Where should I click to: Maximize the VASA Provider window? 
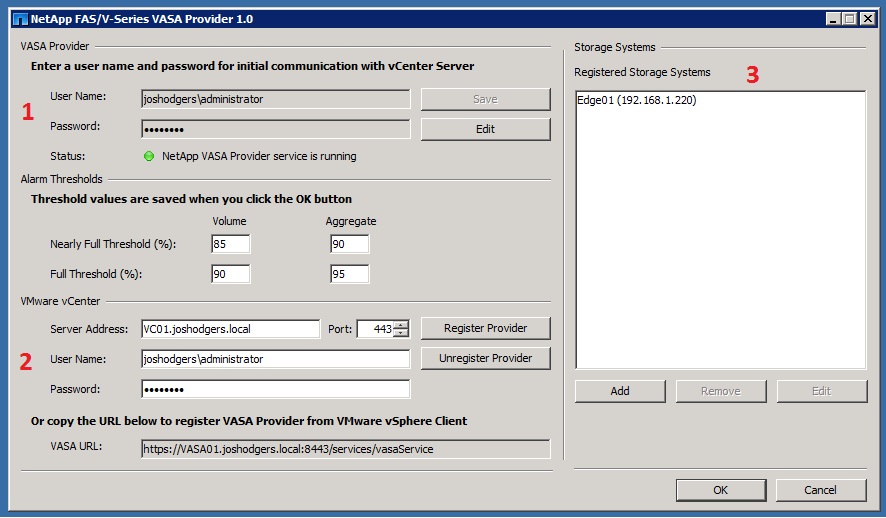[850, 19]
